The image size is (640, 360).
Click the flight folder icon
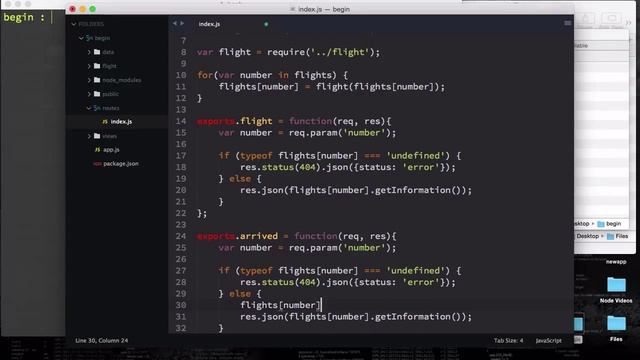pos(97,66)
